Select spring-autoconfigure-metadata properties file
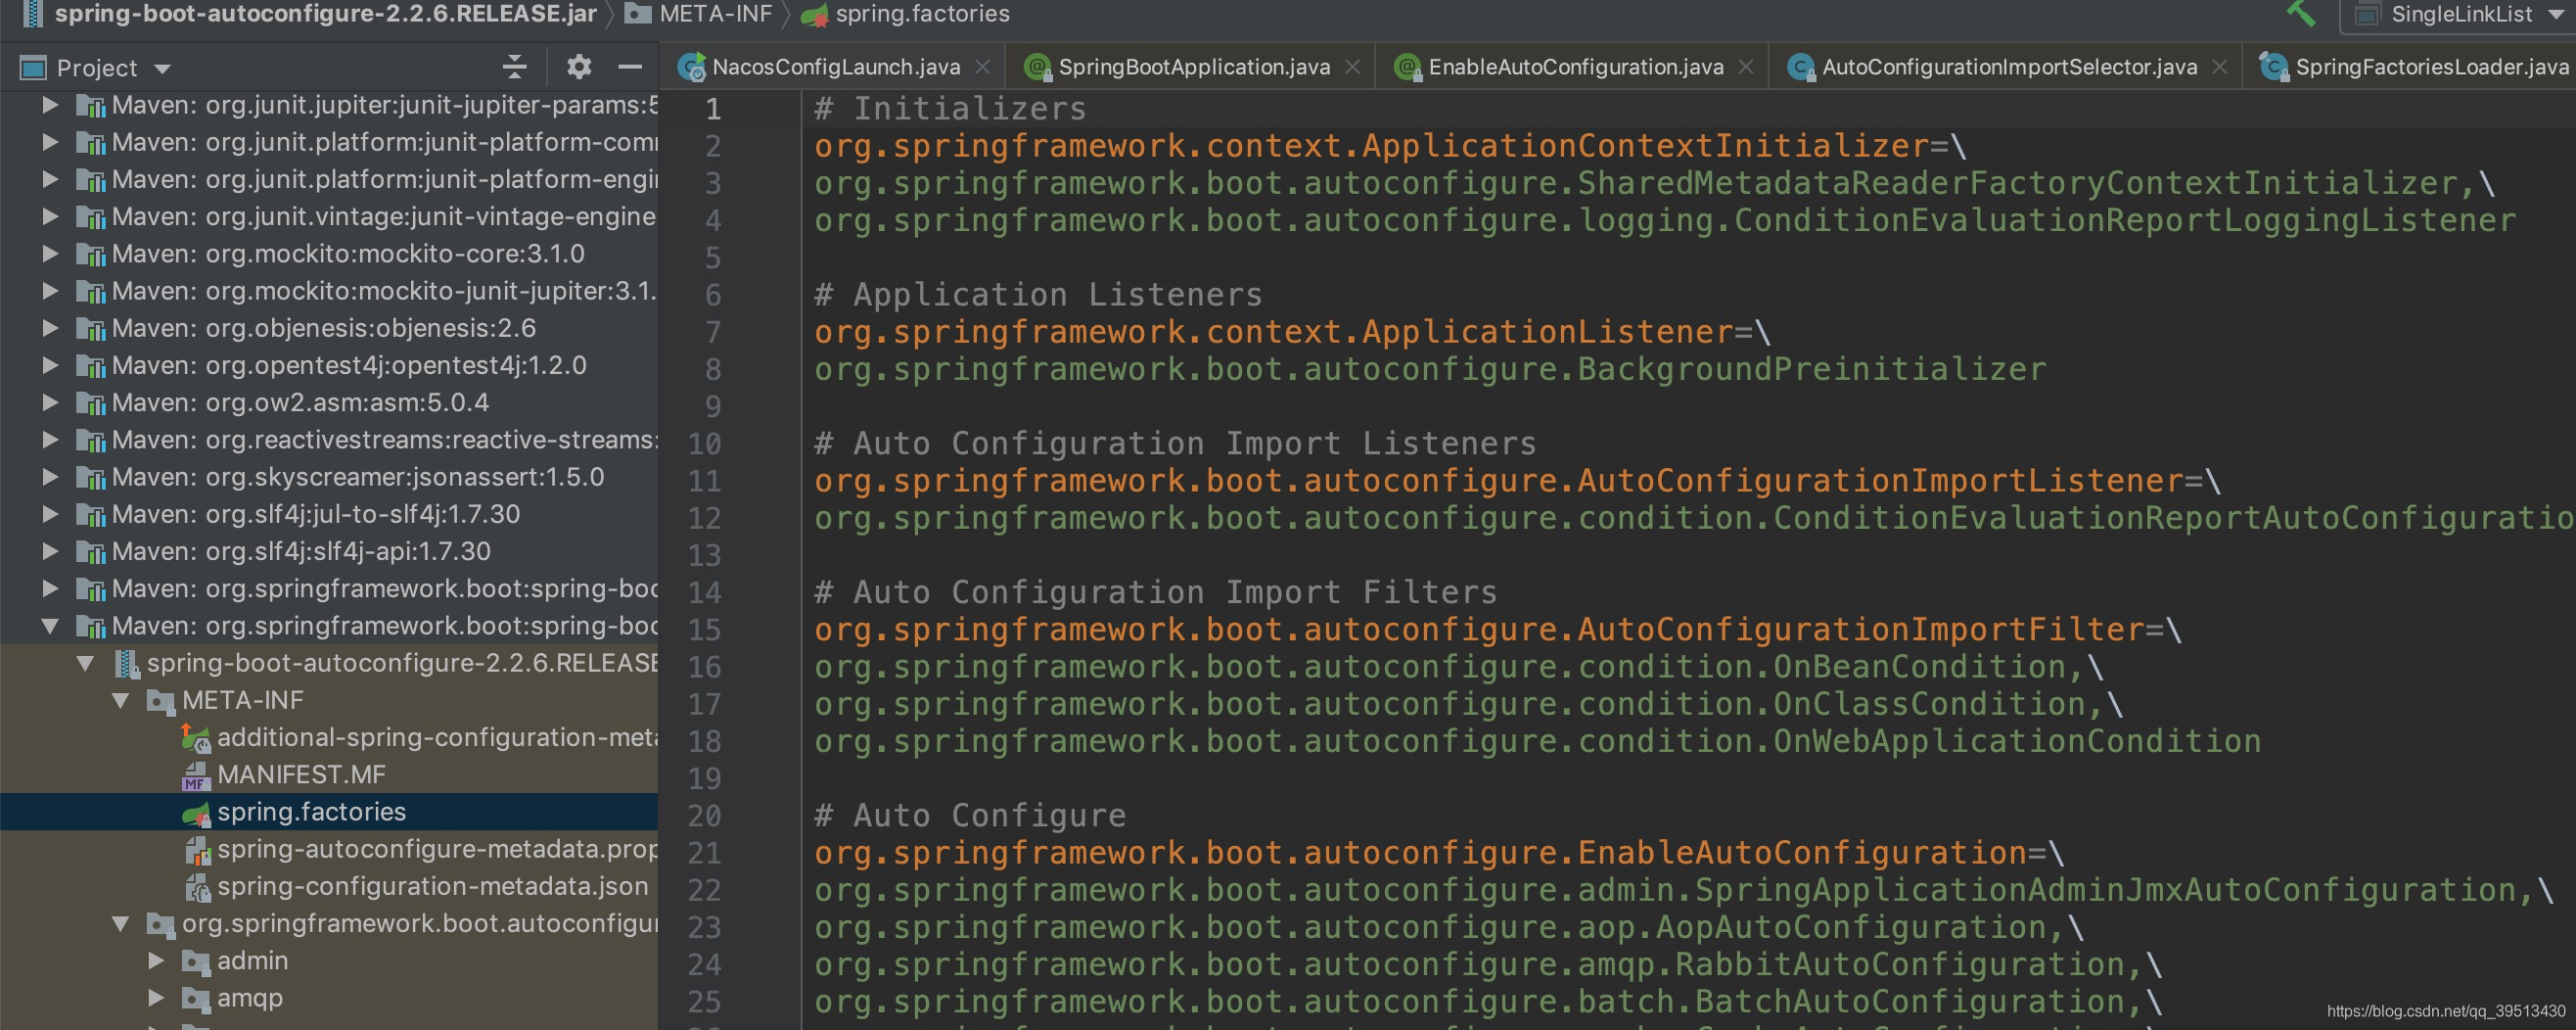2576x1030 pixels. (x=329, y=849)
